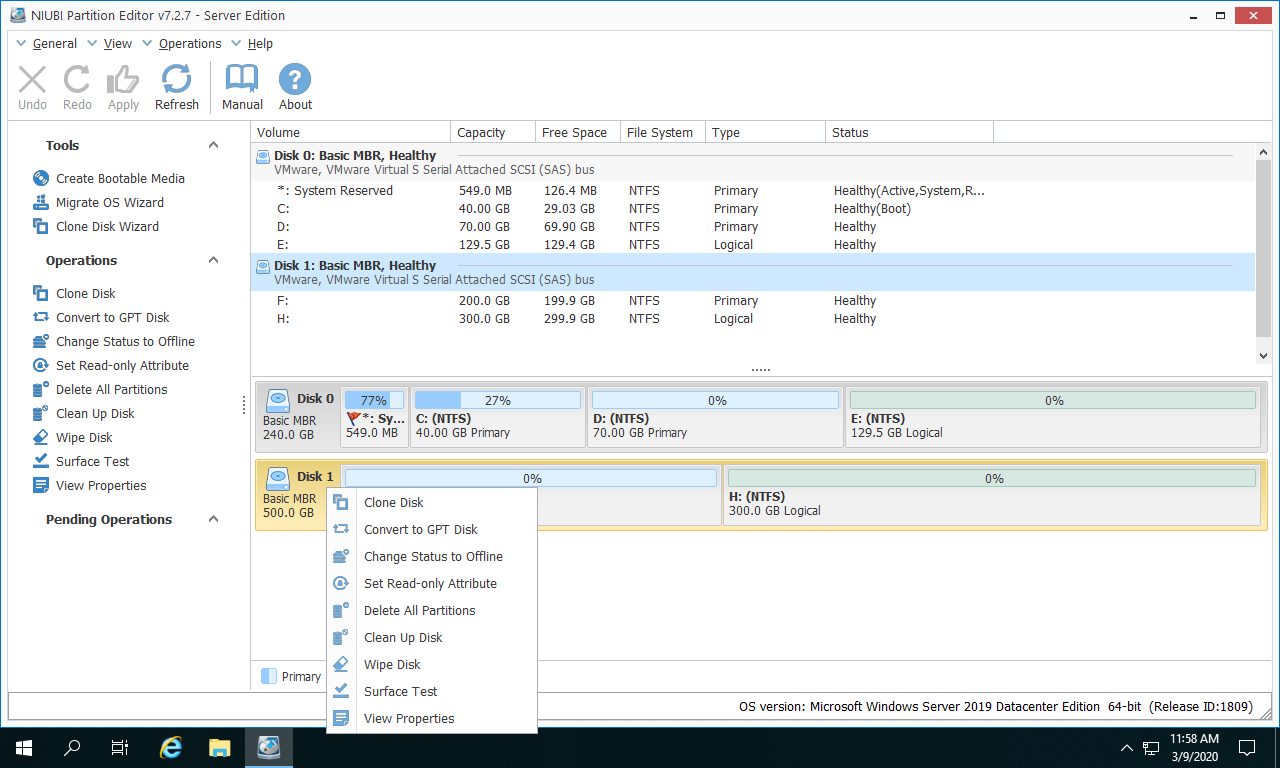Click Delete All Partitions in context menu

(x=419, y=610)
